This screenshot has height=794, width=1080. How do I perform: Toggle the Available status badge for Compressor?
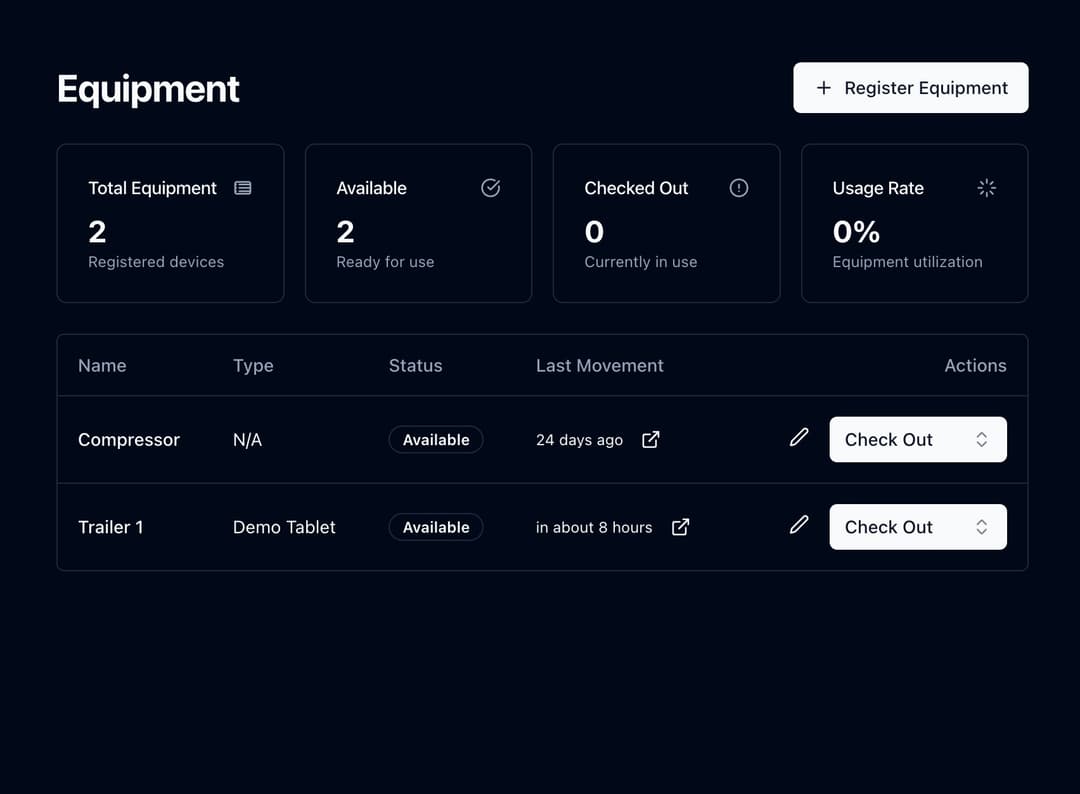pos(436,439)
